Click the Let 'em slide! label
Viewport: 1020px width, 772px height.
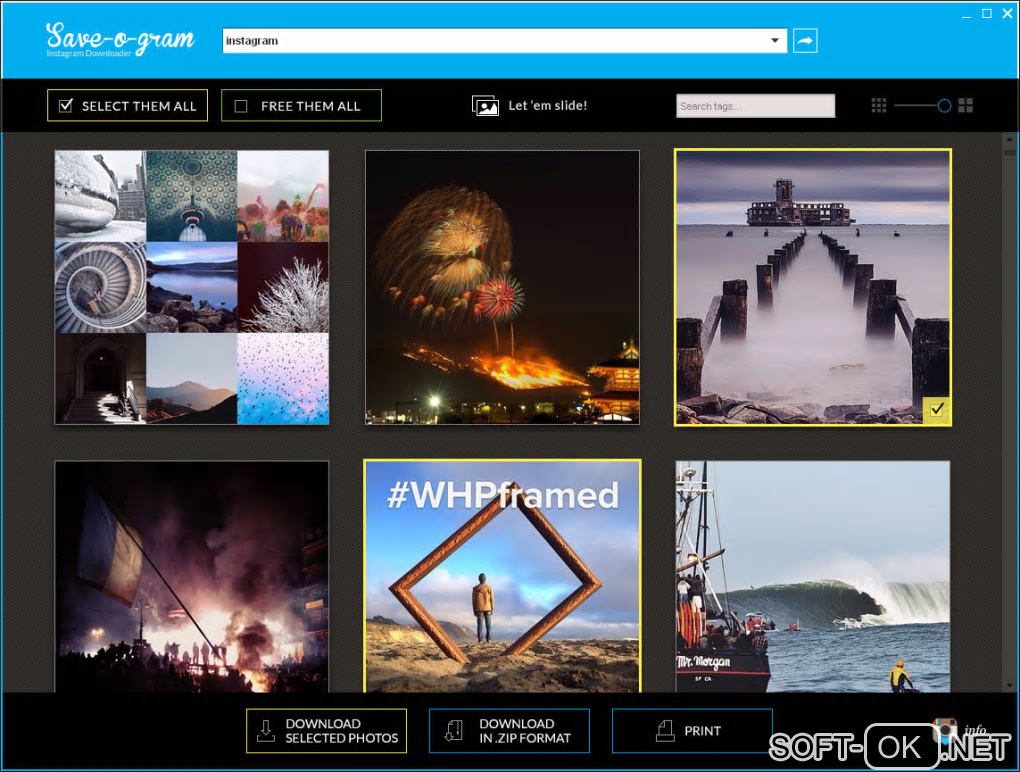click(548, 105)
